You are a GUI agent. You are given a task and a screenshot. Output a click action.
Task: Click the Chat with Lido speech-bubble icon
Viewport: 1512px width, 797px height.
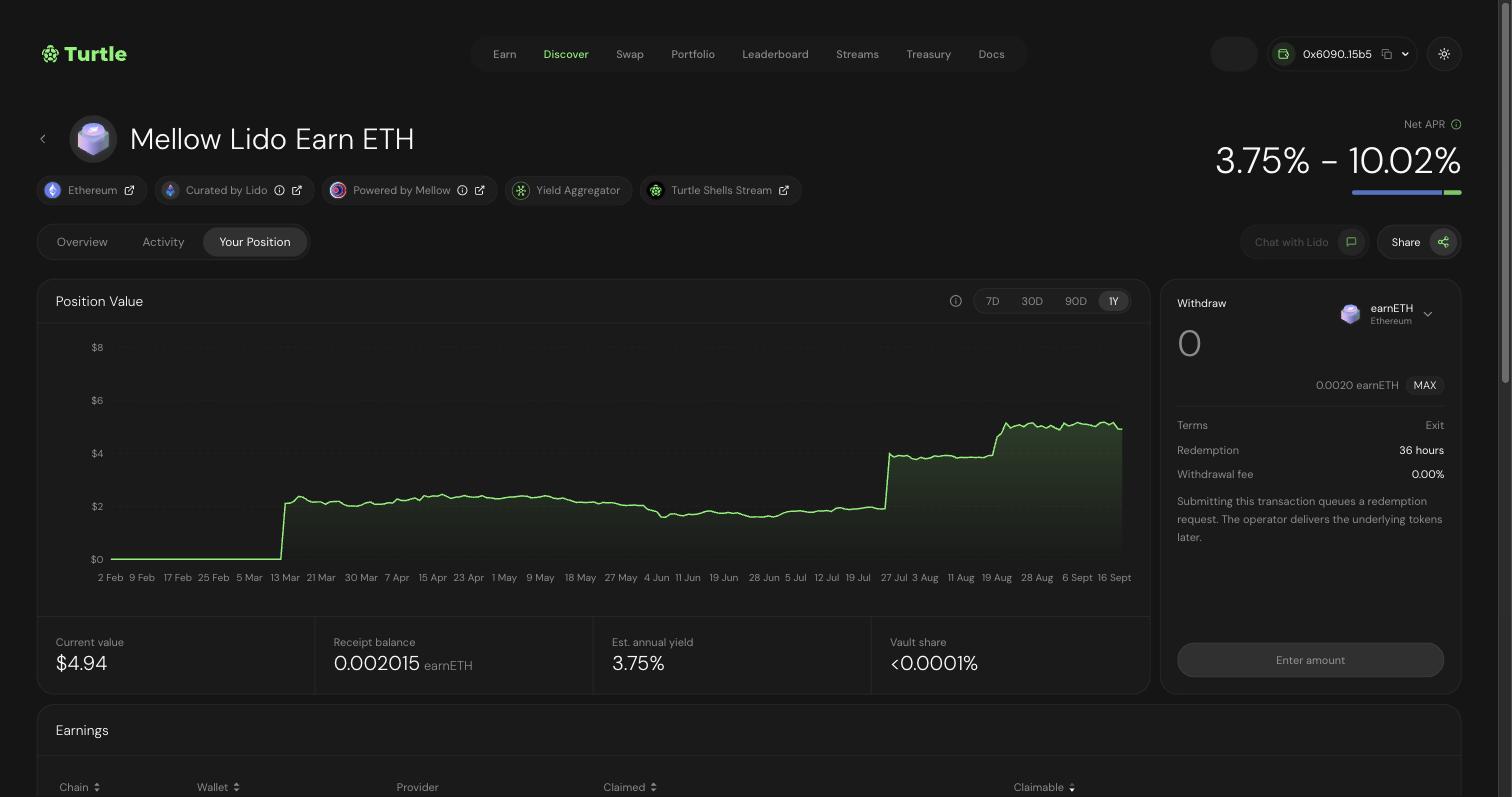click(1351, 242)
